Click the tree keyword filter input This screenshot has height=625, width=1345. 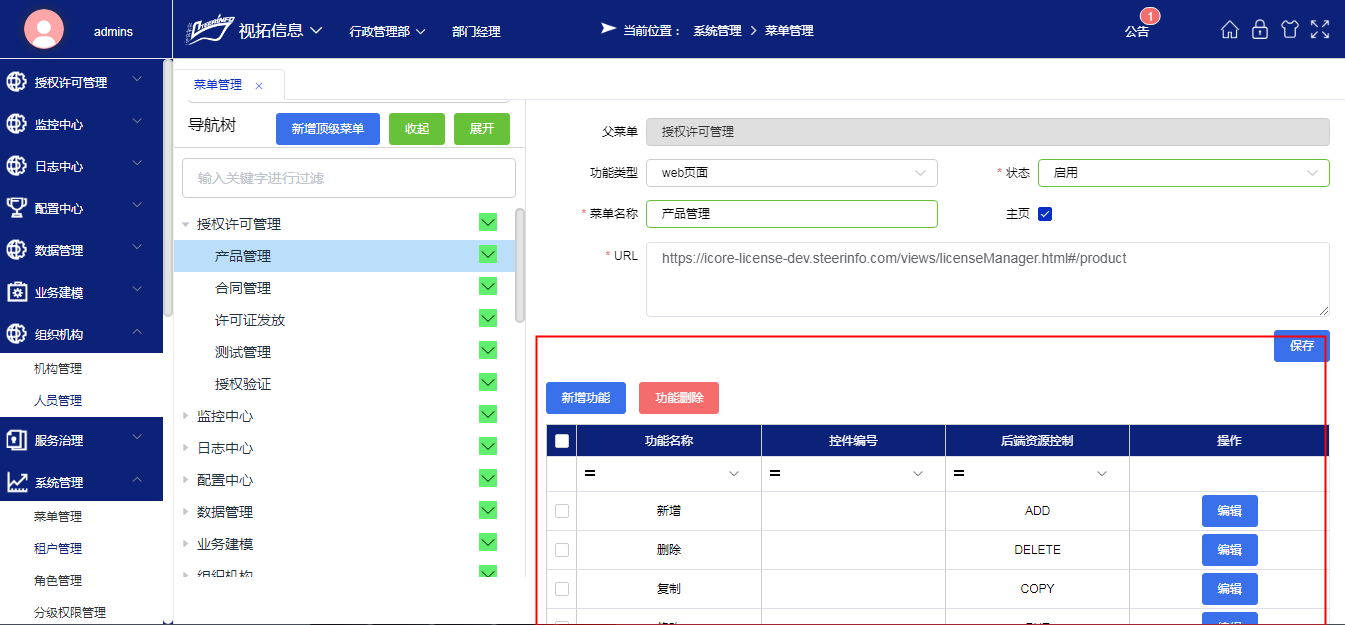point(349,178)
